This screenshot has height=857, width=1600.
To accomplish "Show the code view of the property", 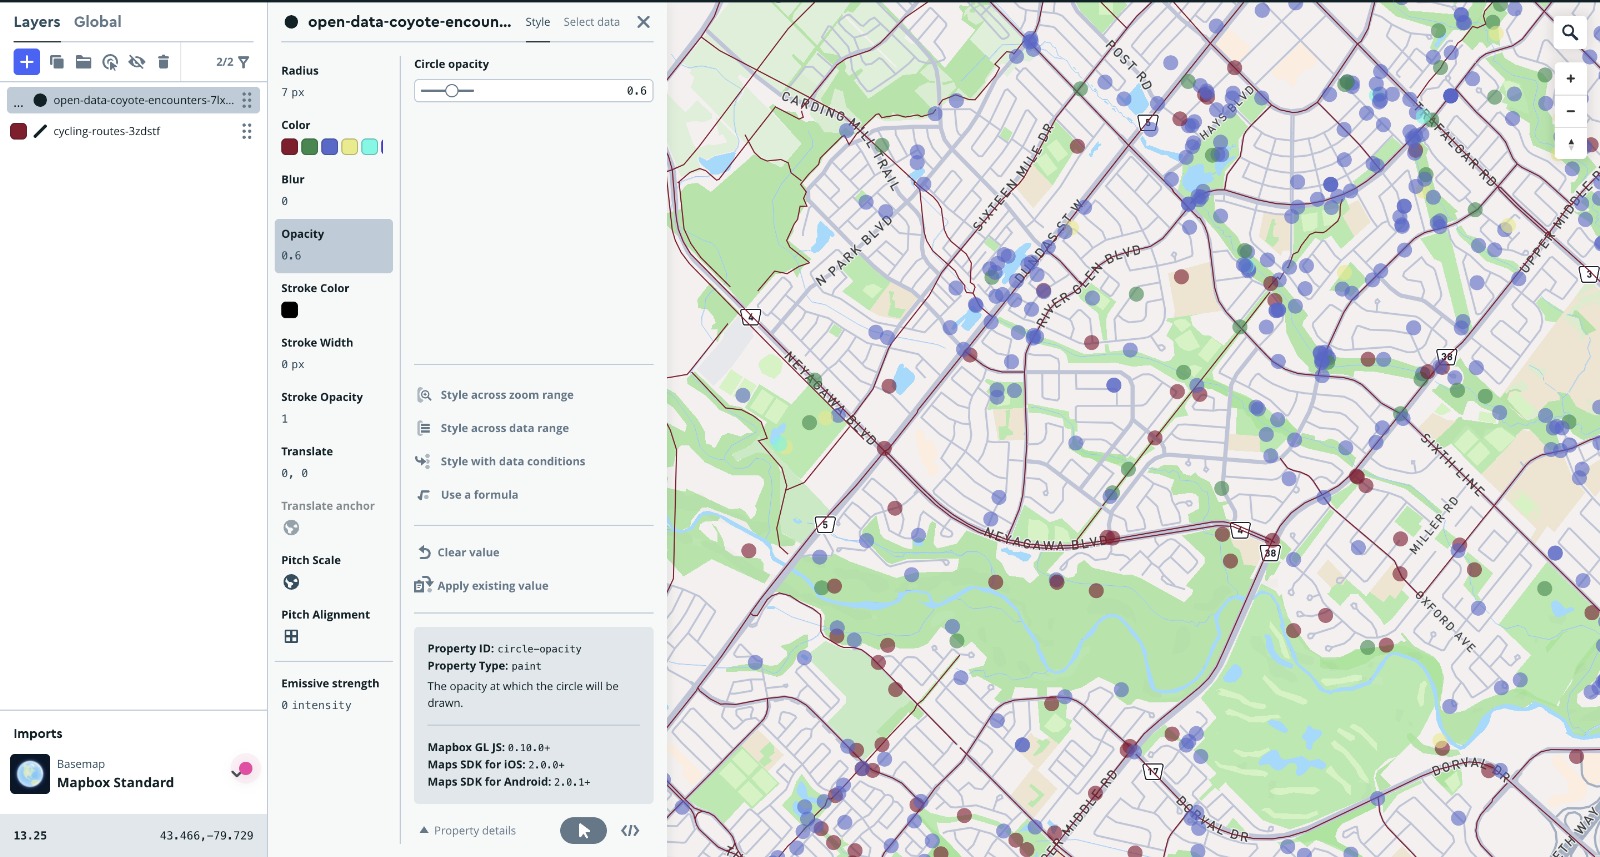I will 630,831.
